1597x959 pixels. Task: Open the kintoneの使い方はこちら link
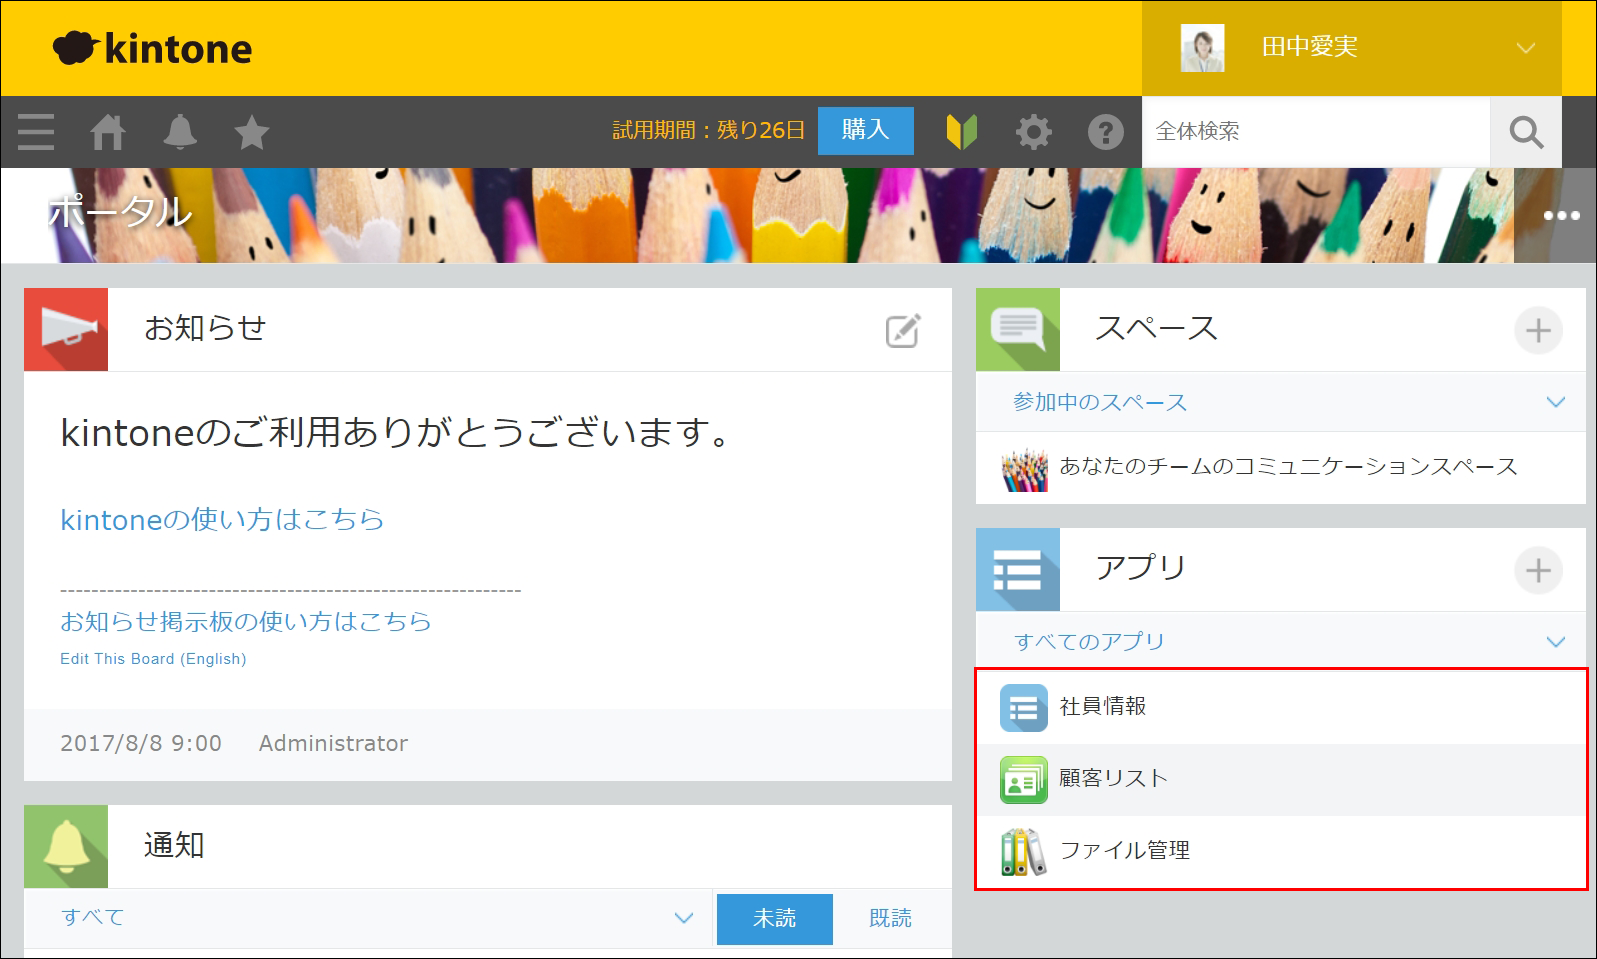222,520
